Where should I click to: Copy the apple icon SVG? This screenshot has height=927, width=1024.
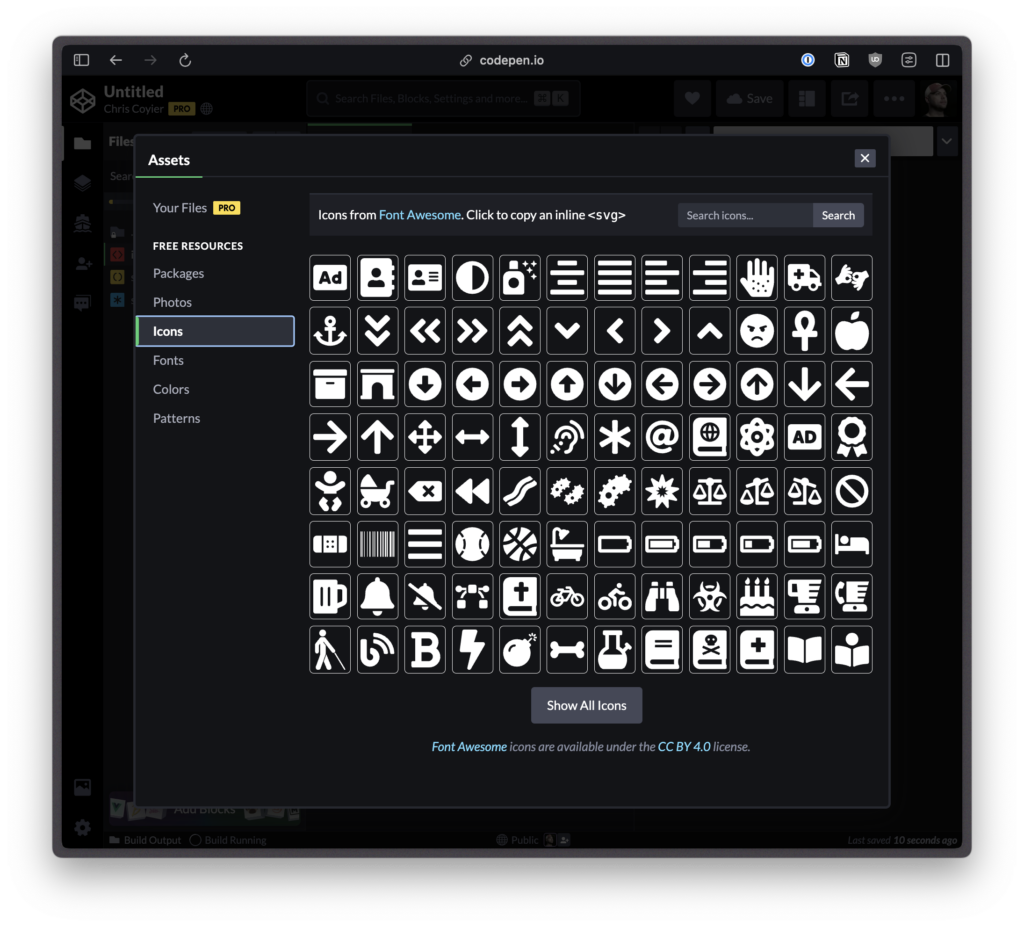851,331
